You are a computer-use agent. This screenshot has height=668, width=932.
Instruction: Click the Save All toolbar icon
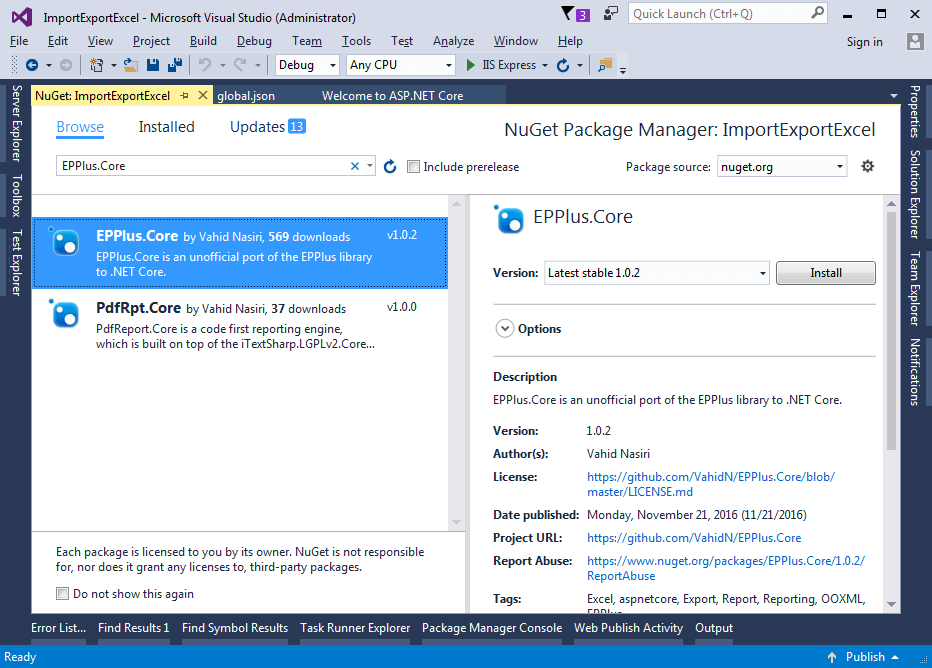coord(175,65)
